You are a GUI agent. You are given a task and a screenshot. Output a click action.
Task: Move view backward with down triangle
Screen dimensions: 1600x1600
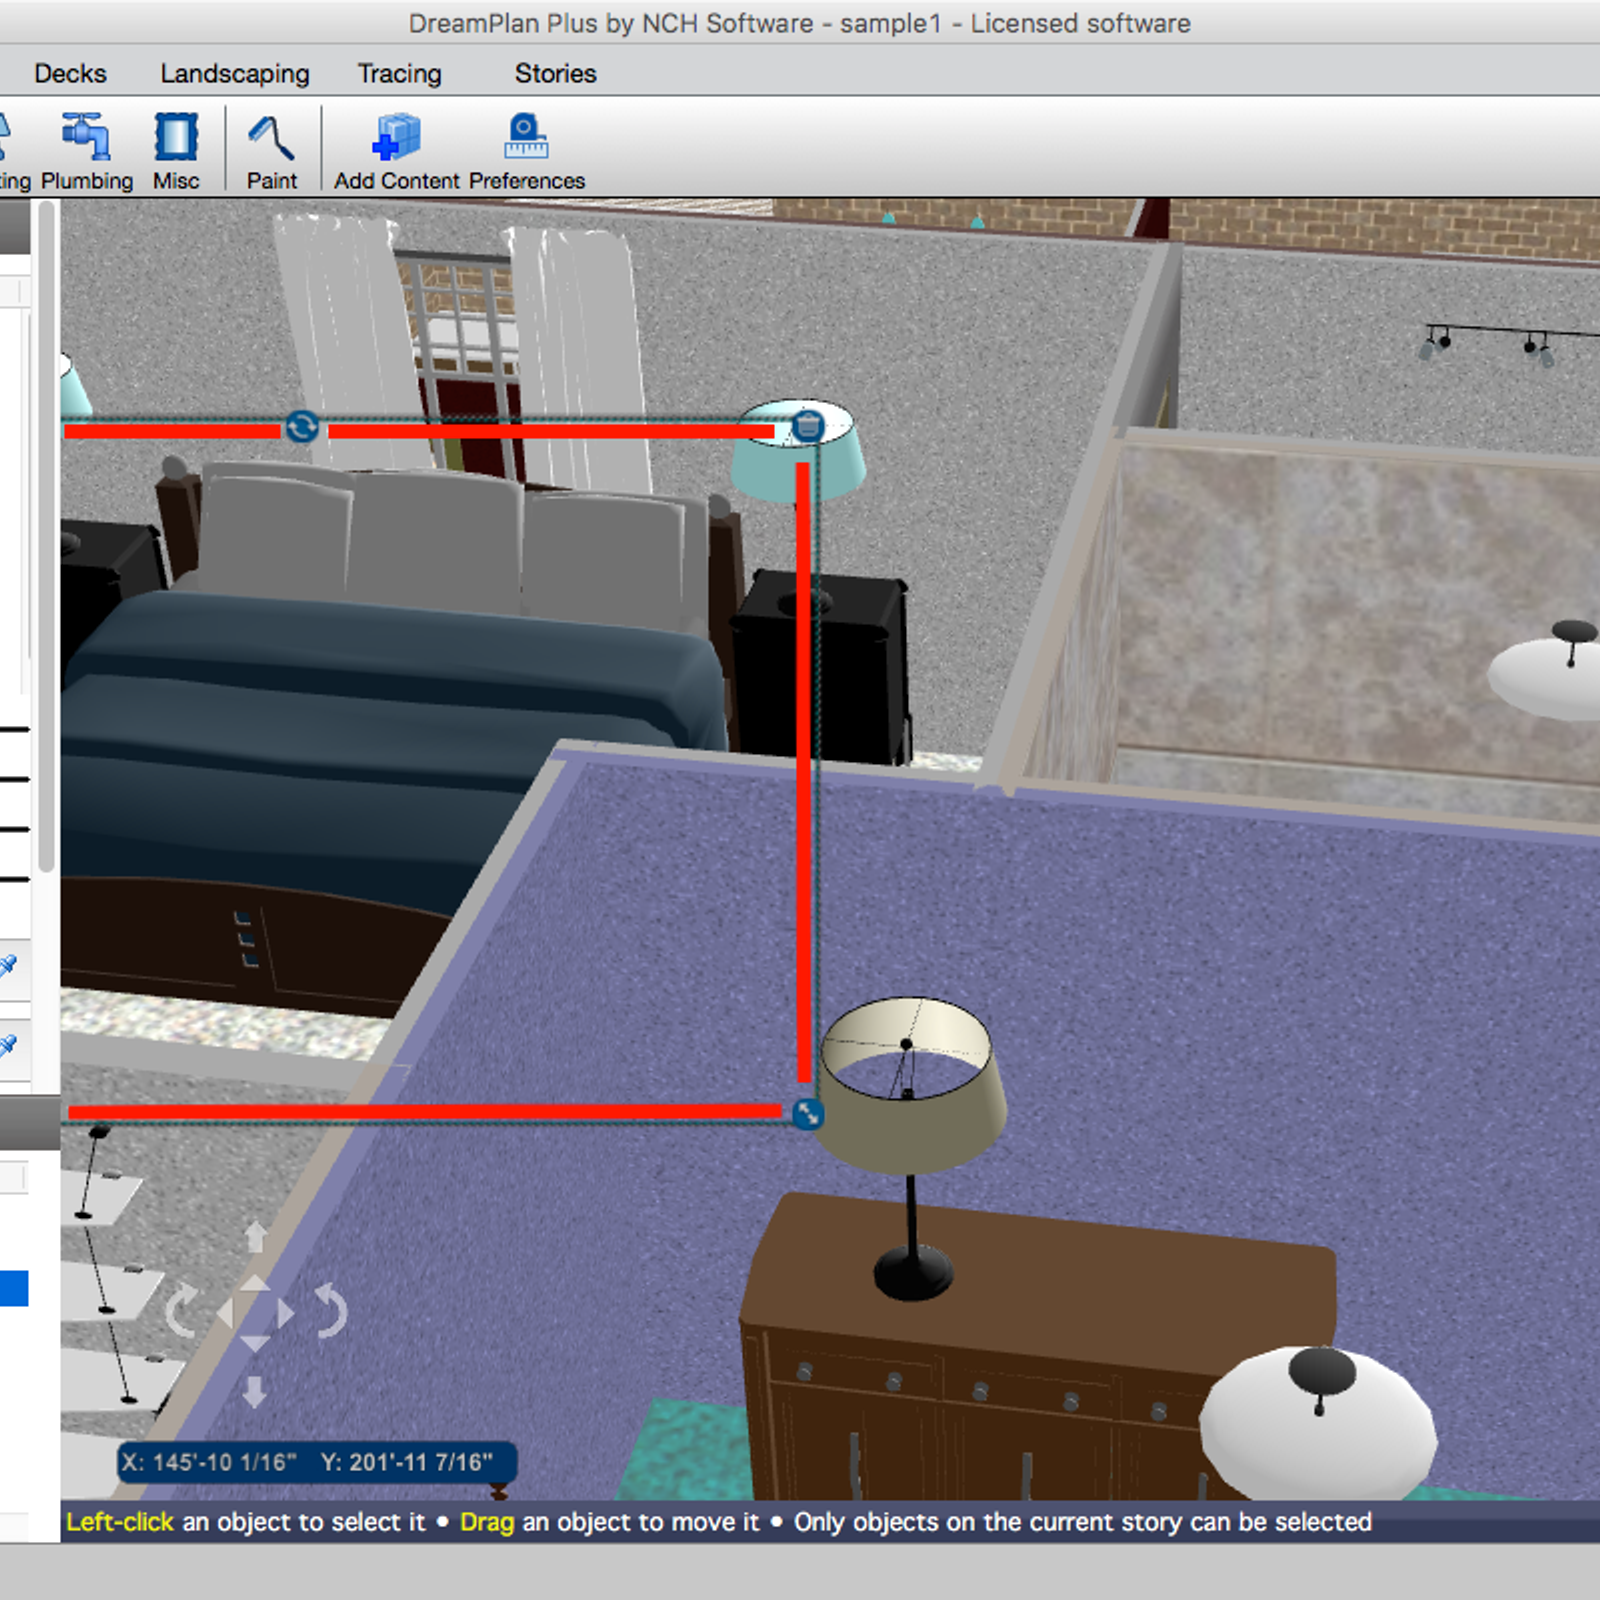255,1343
